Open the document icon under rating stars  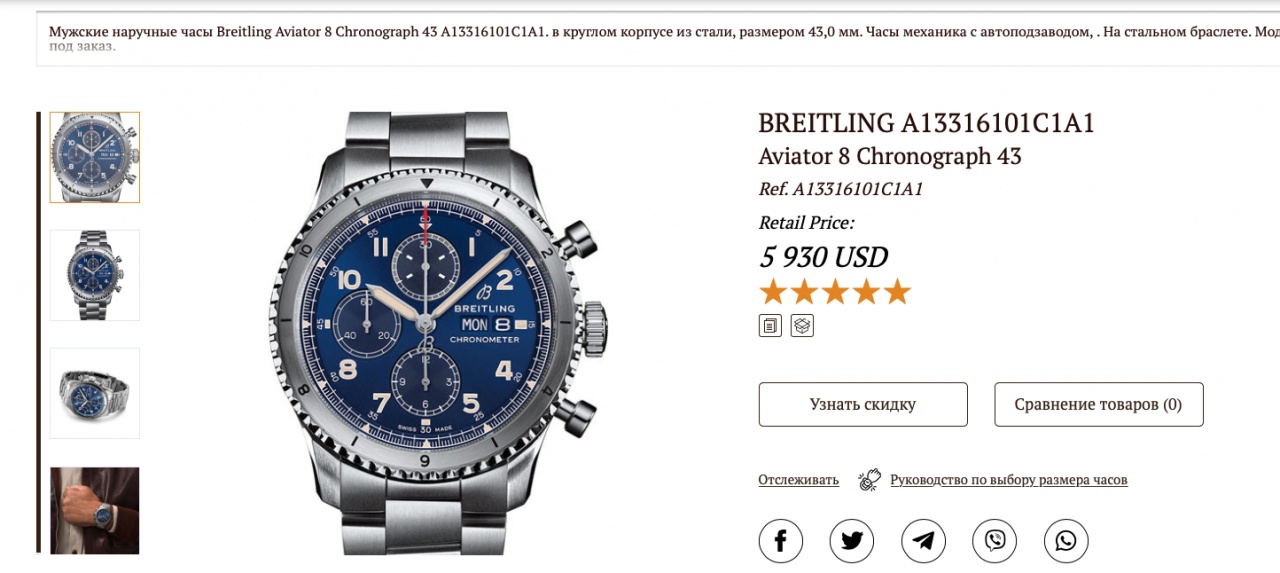click(x=770, y=326)
